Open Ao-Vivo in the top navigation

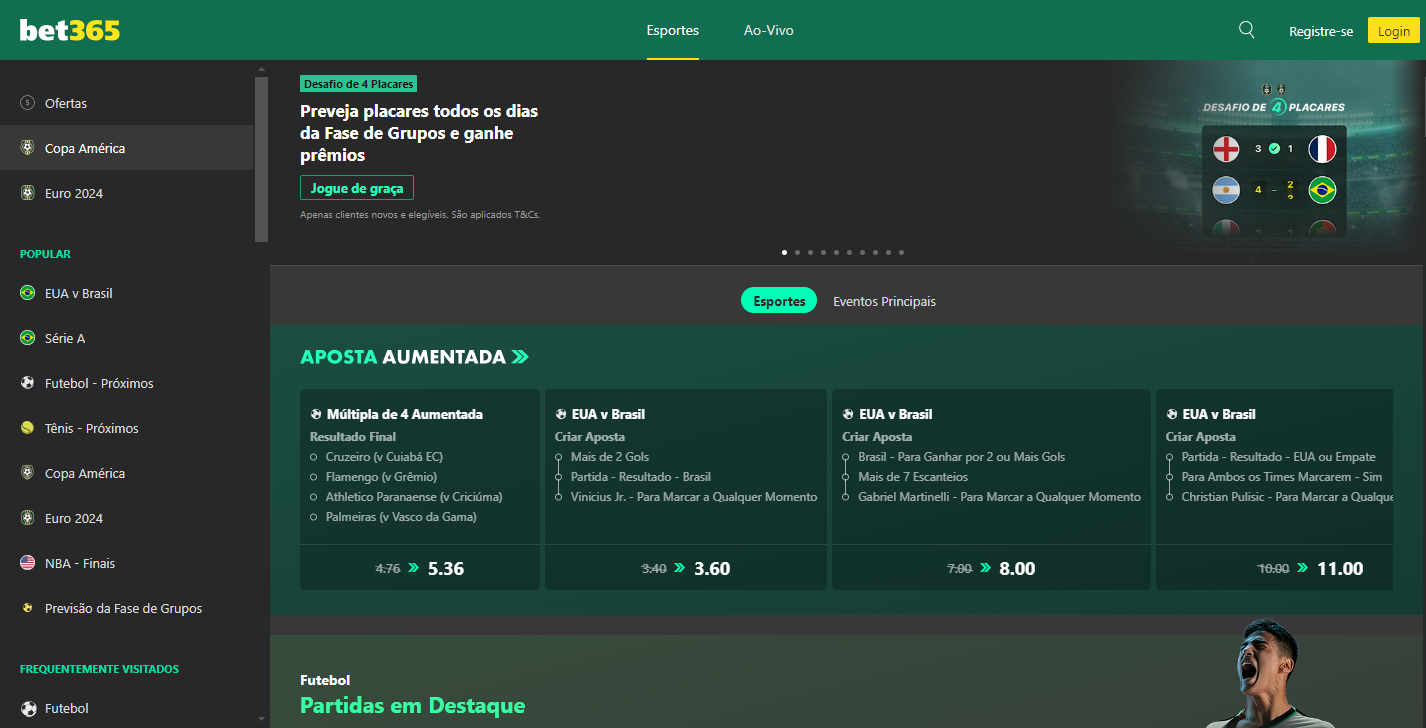pyautogui.click(x=769, y=30)
